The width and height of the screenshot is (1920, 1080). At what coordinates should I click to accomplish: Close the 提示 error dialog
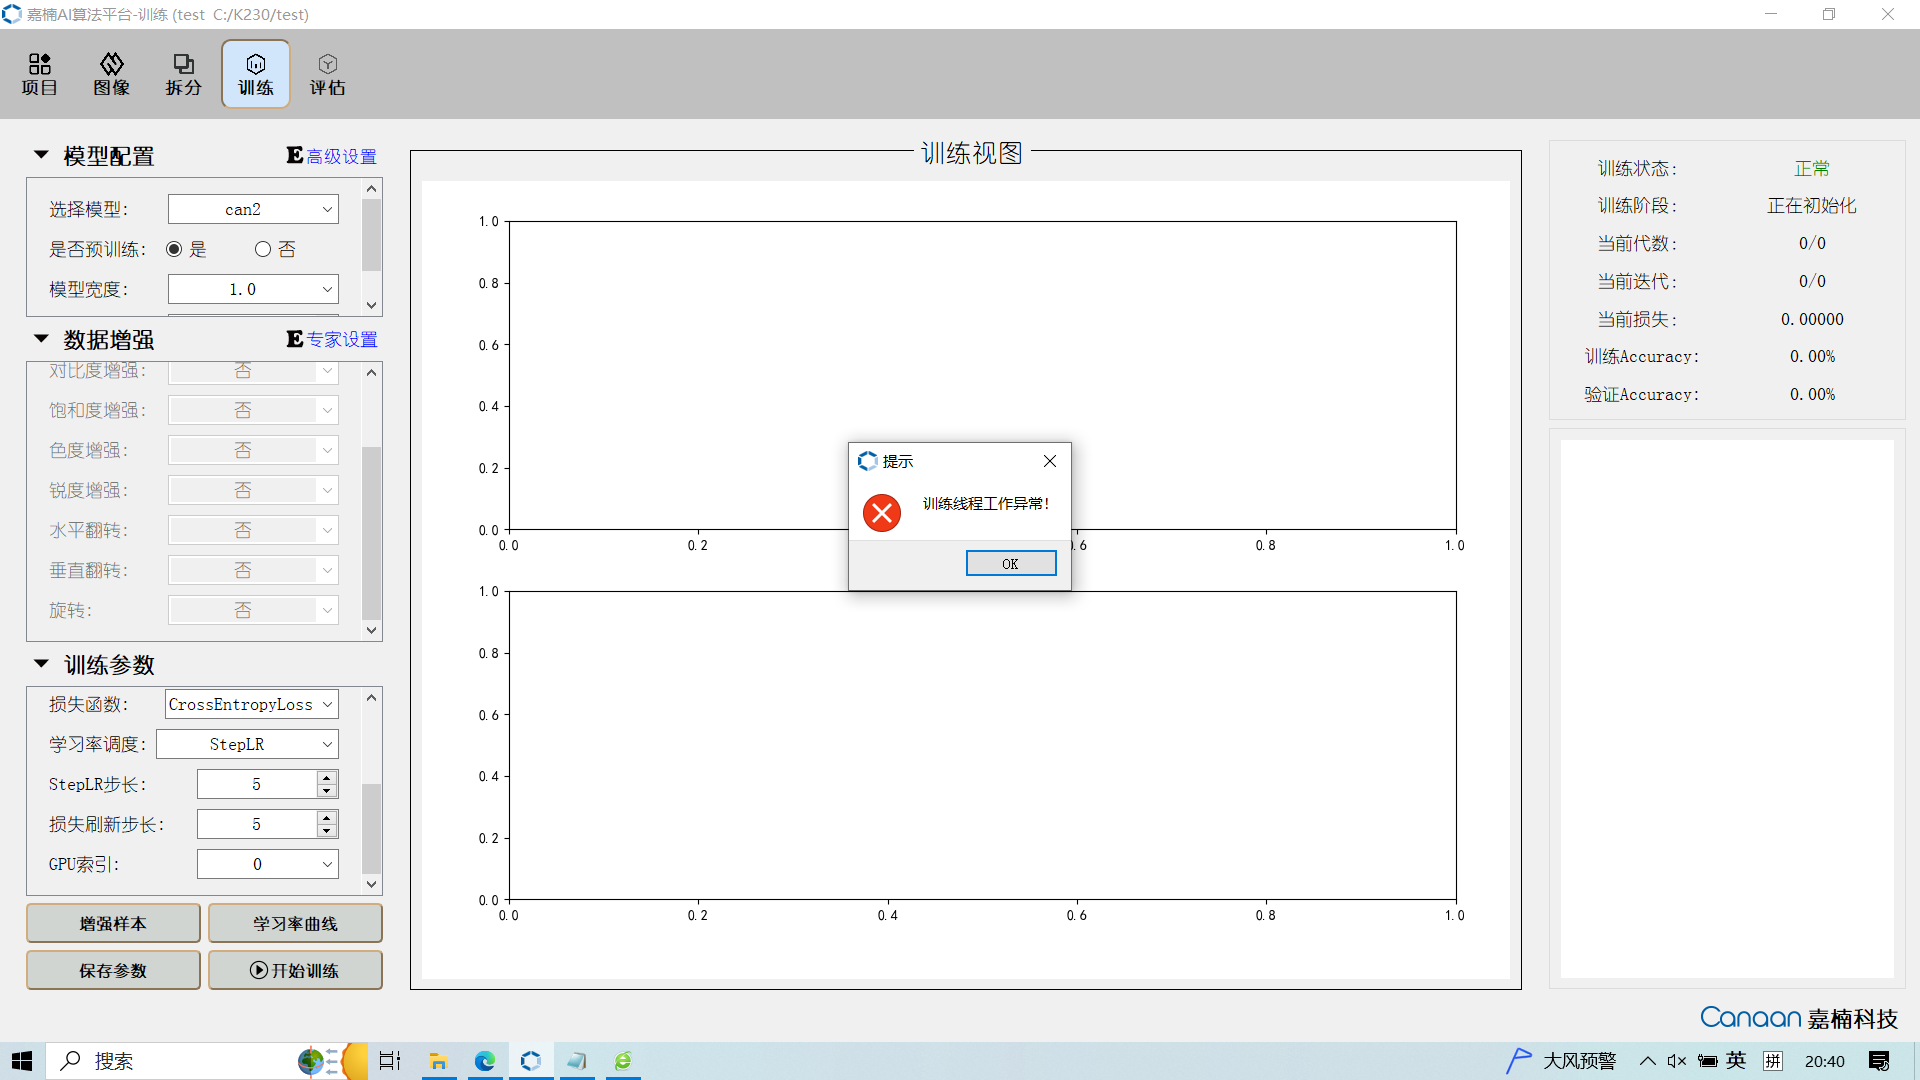[1050, 461]
